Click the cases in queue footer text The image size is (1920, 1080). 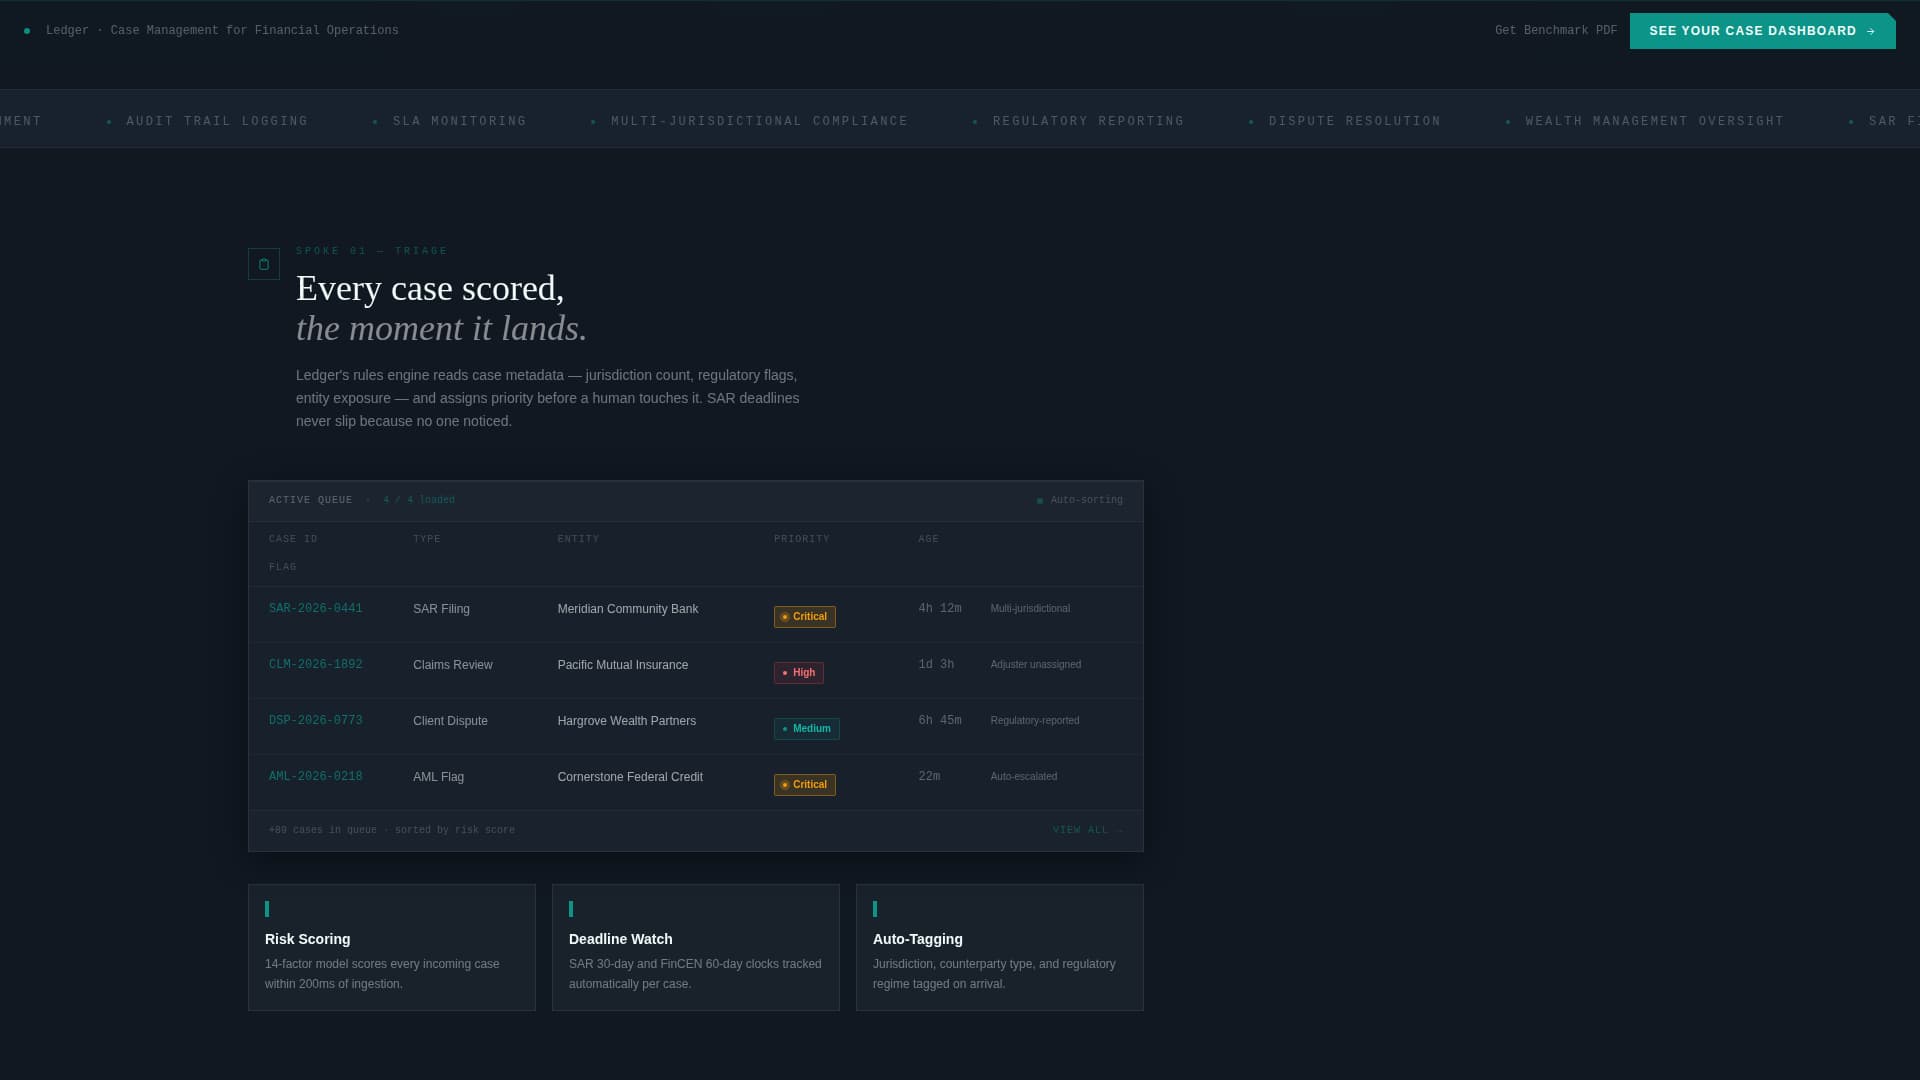click(392, 831)
